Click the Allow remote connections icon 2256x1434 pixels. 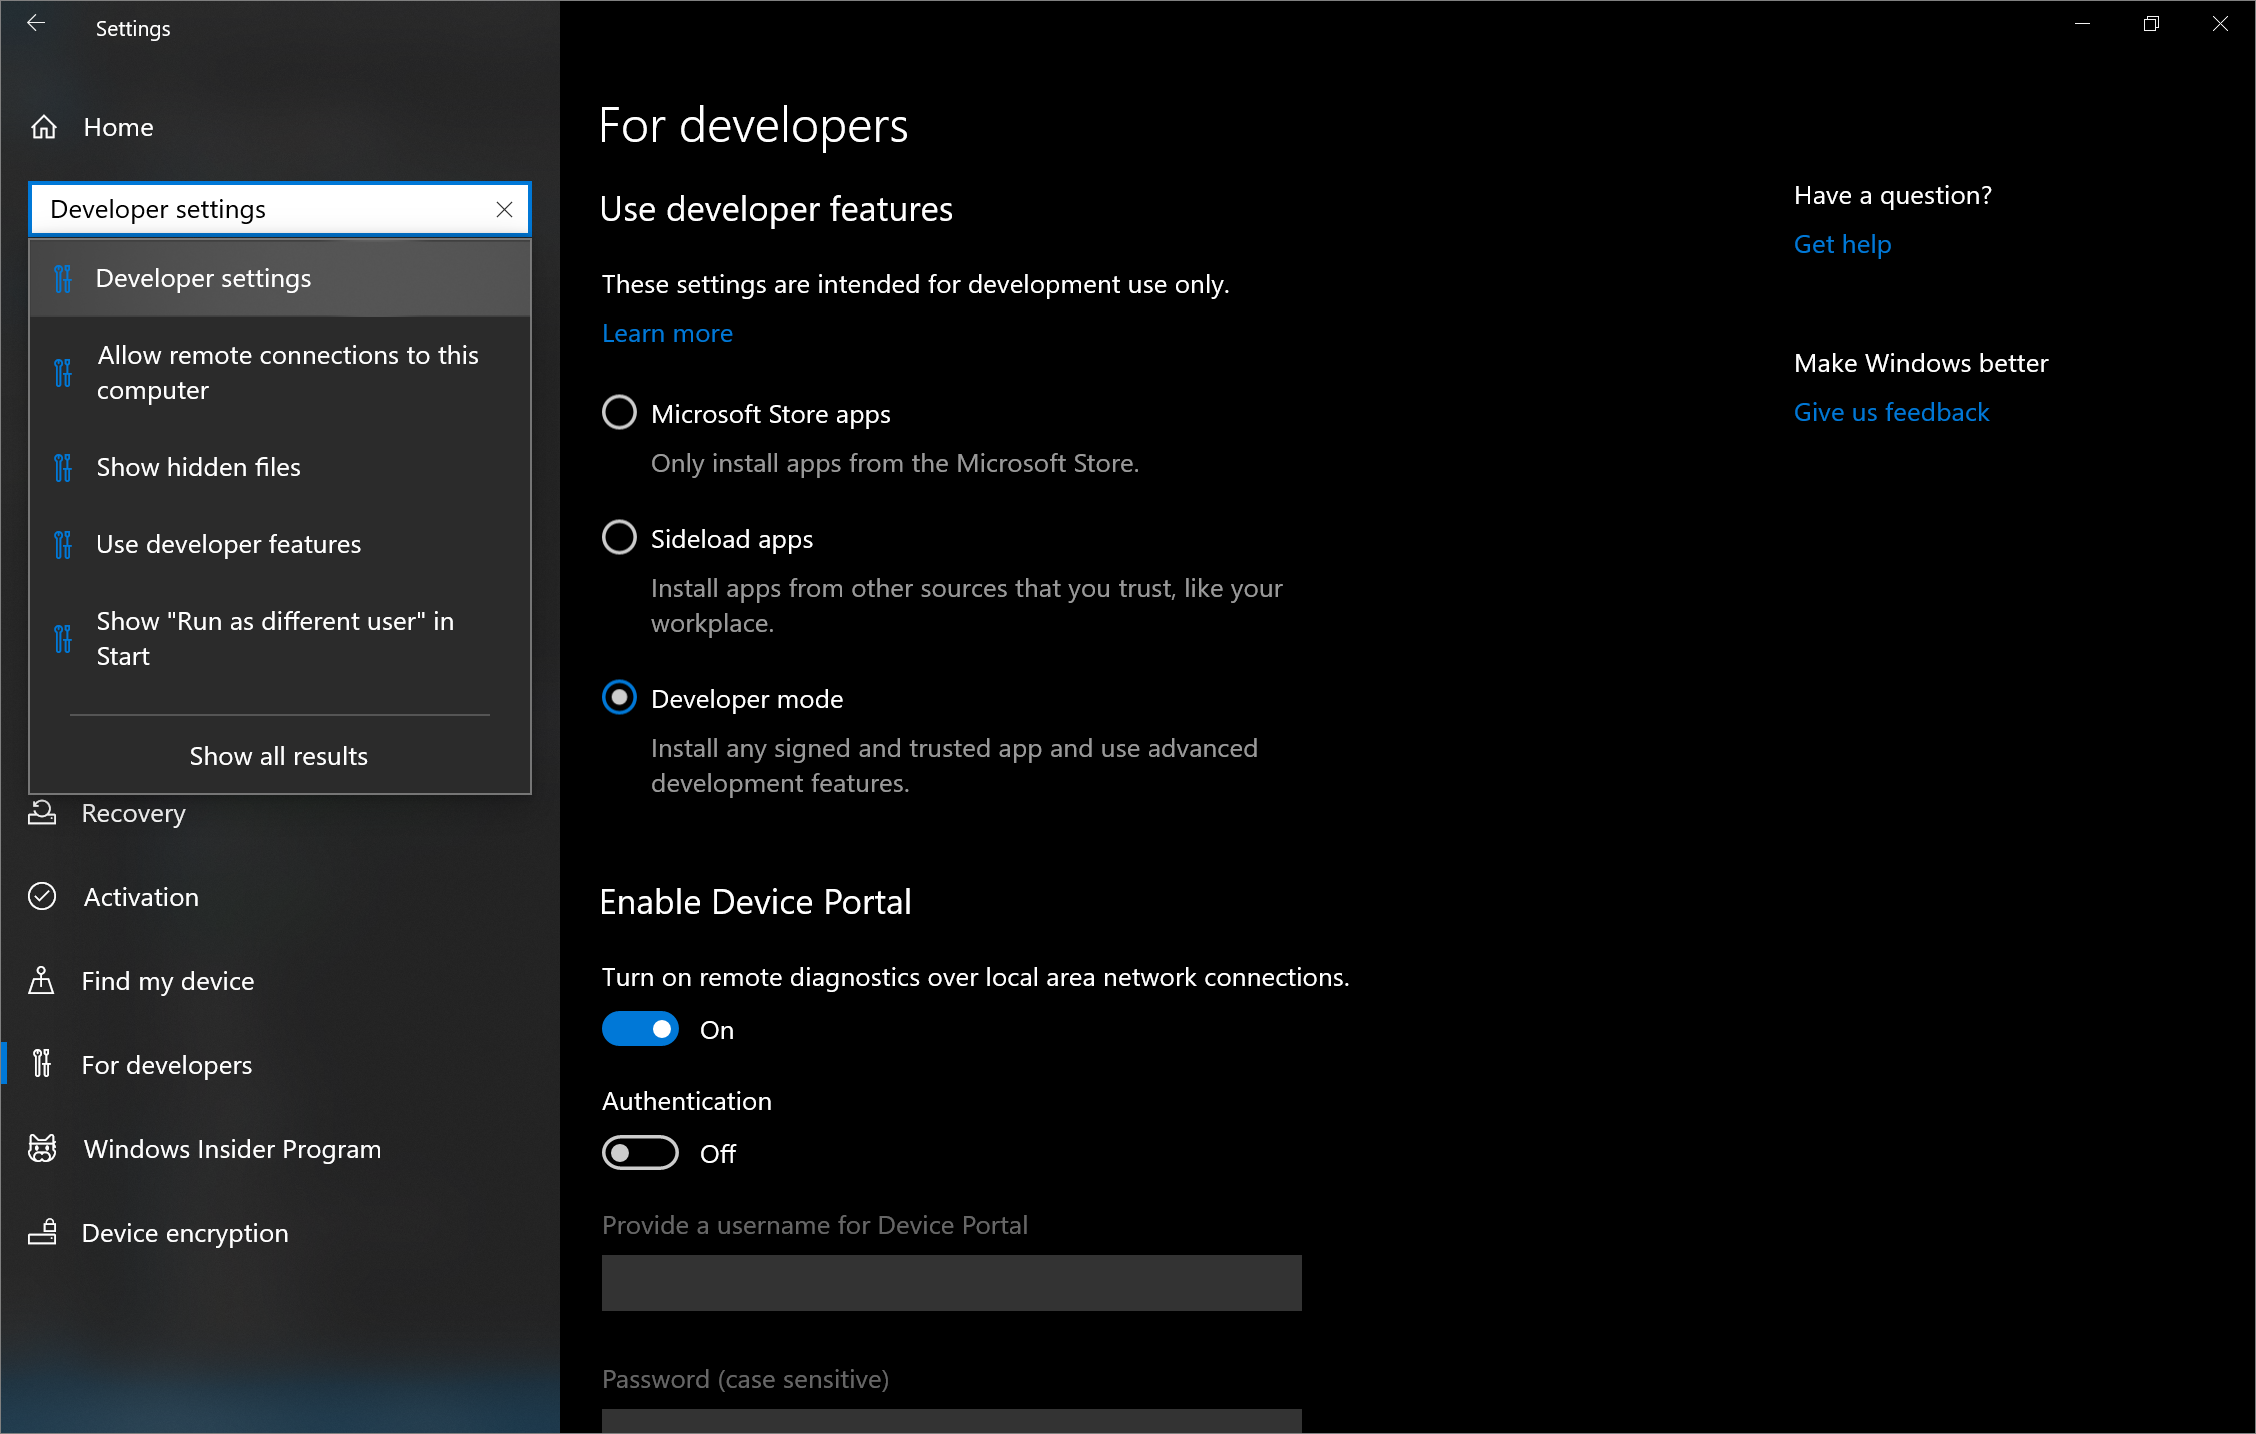[x=64, y=368]
